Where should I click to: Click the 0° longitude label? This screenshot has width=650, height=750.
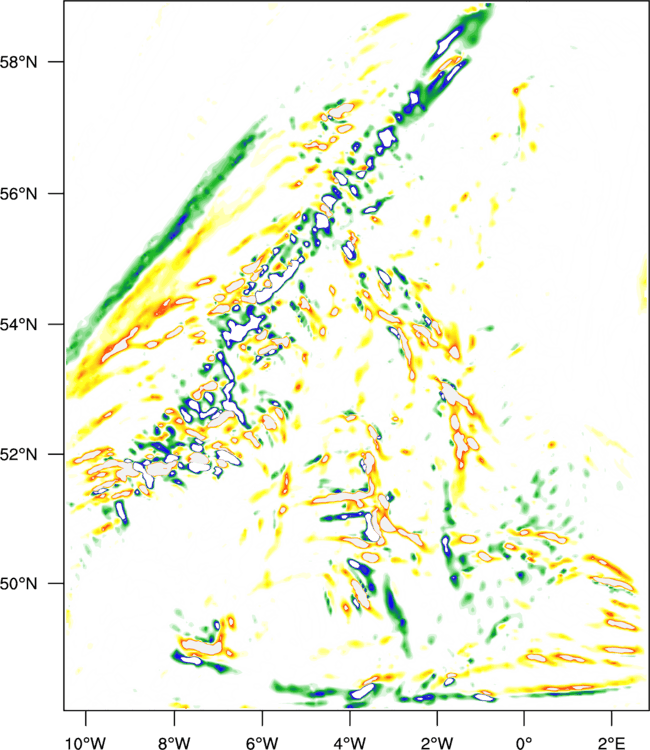[x=524, y=743]
